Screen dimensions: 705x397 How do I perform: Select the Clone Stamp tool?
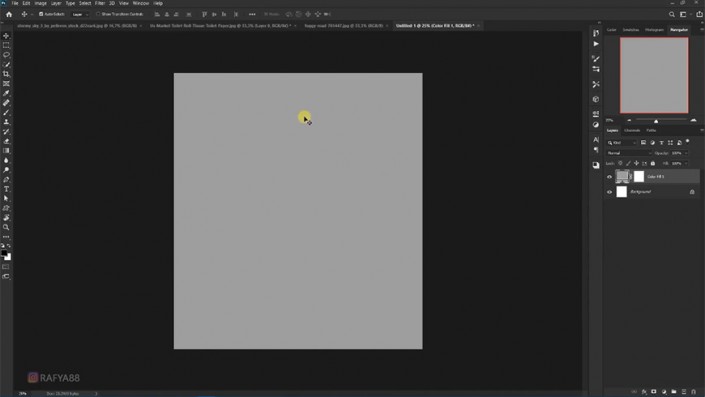(6, 122)
